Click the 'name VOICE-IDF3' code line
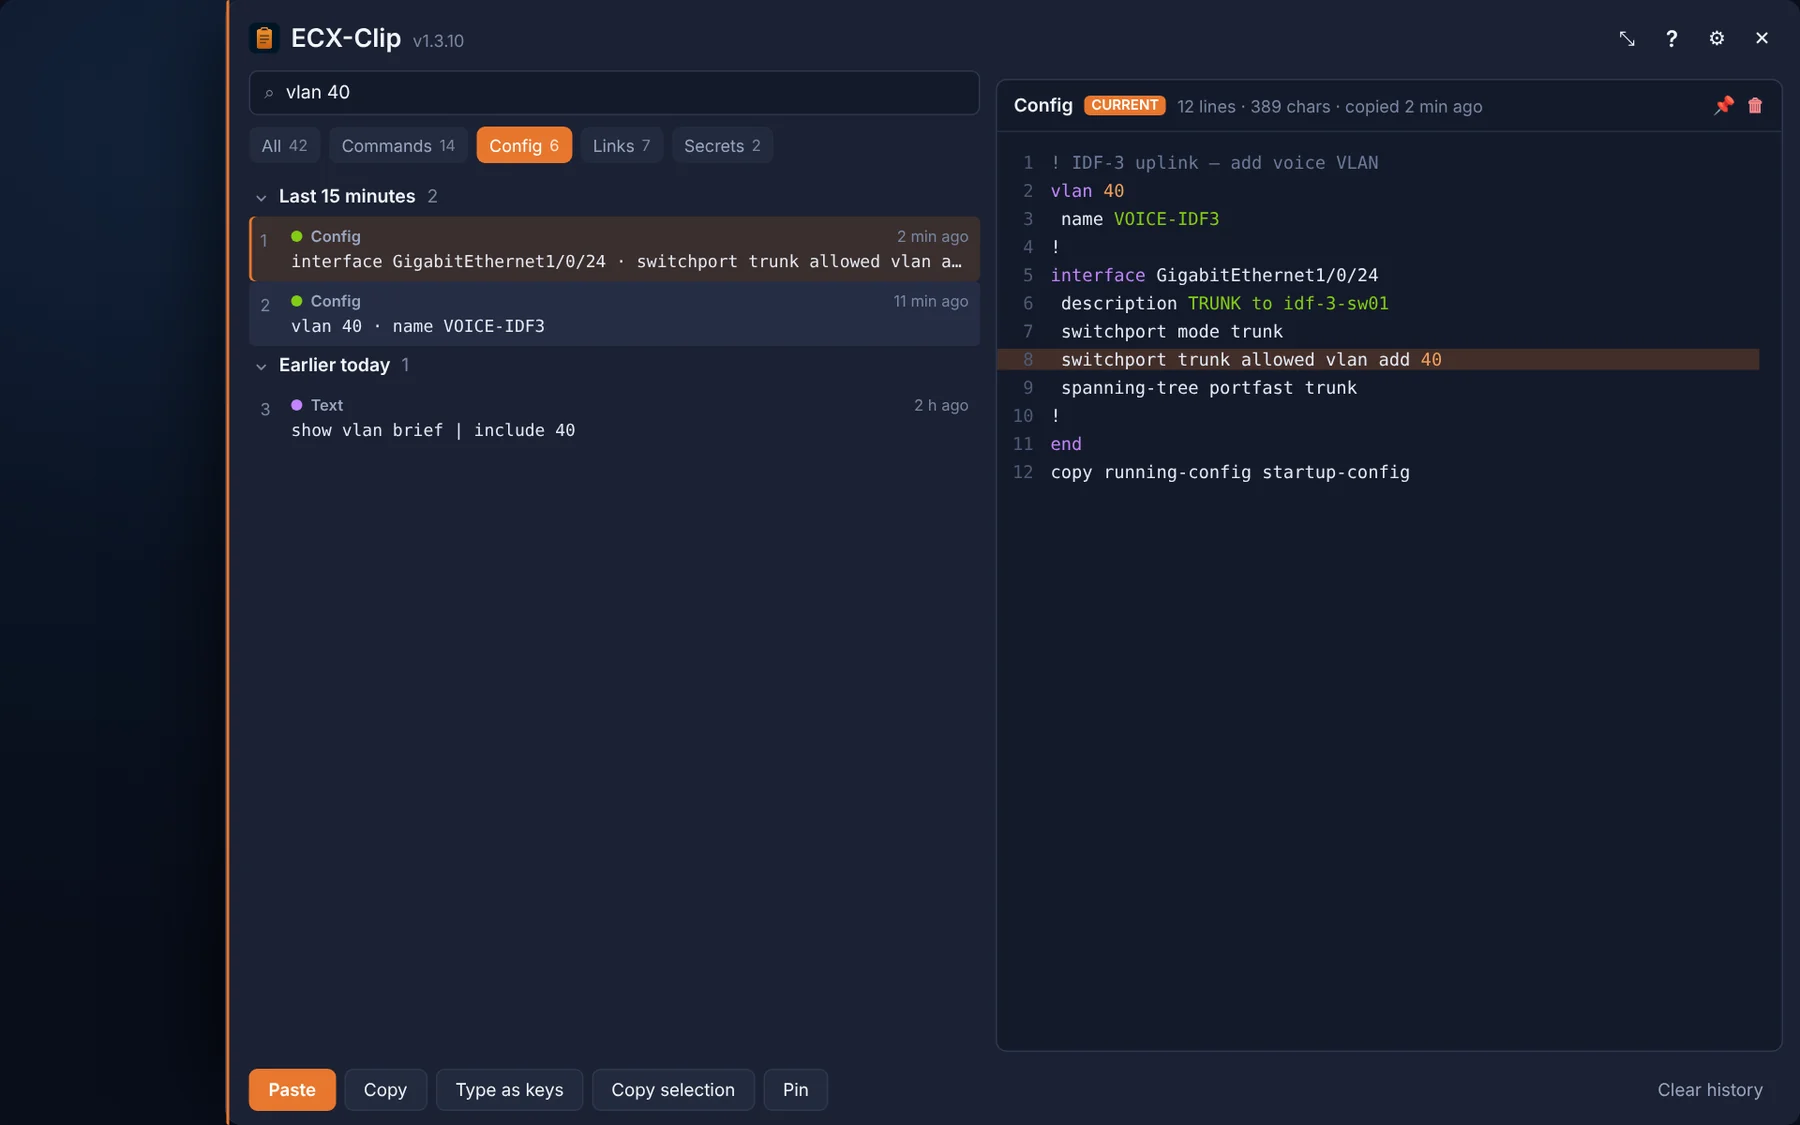1800x1125 pixels. 1140,219
